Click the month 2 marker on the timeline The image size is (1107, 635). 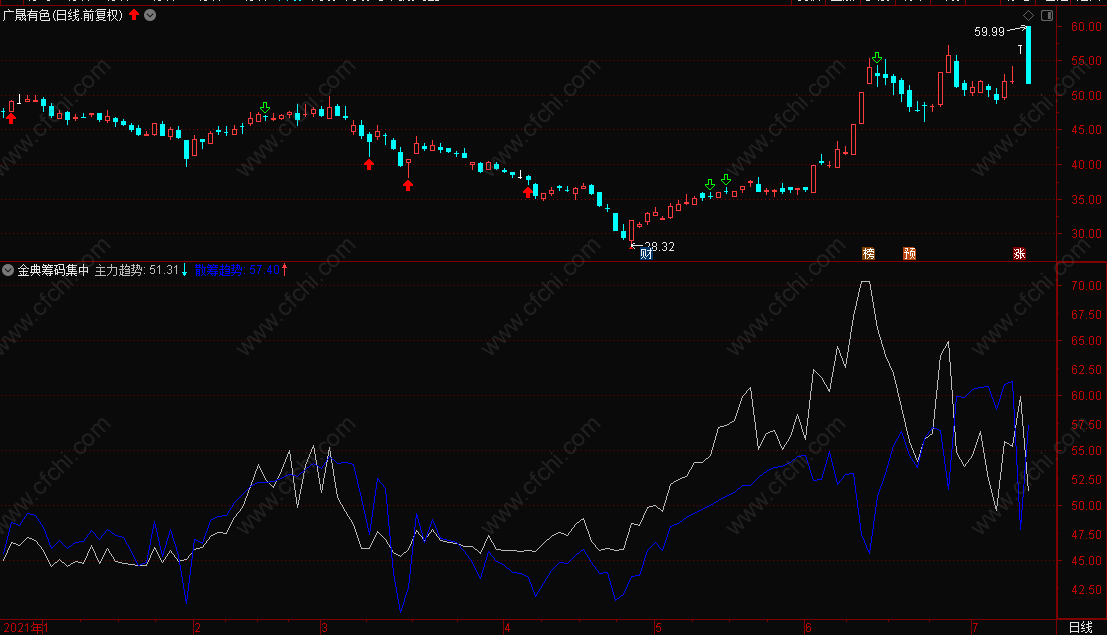click(x=197, y=628)
